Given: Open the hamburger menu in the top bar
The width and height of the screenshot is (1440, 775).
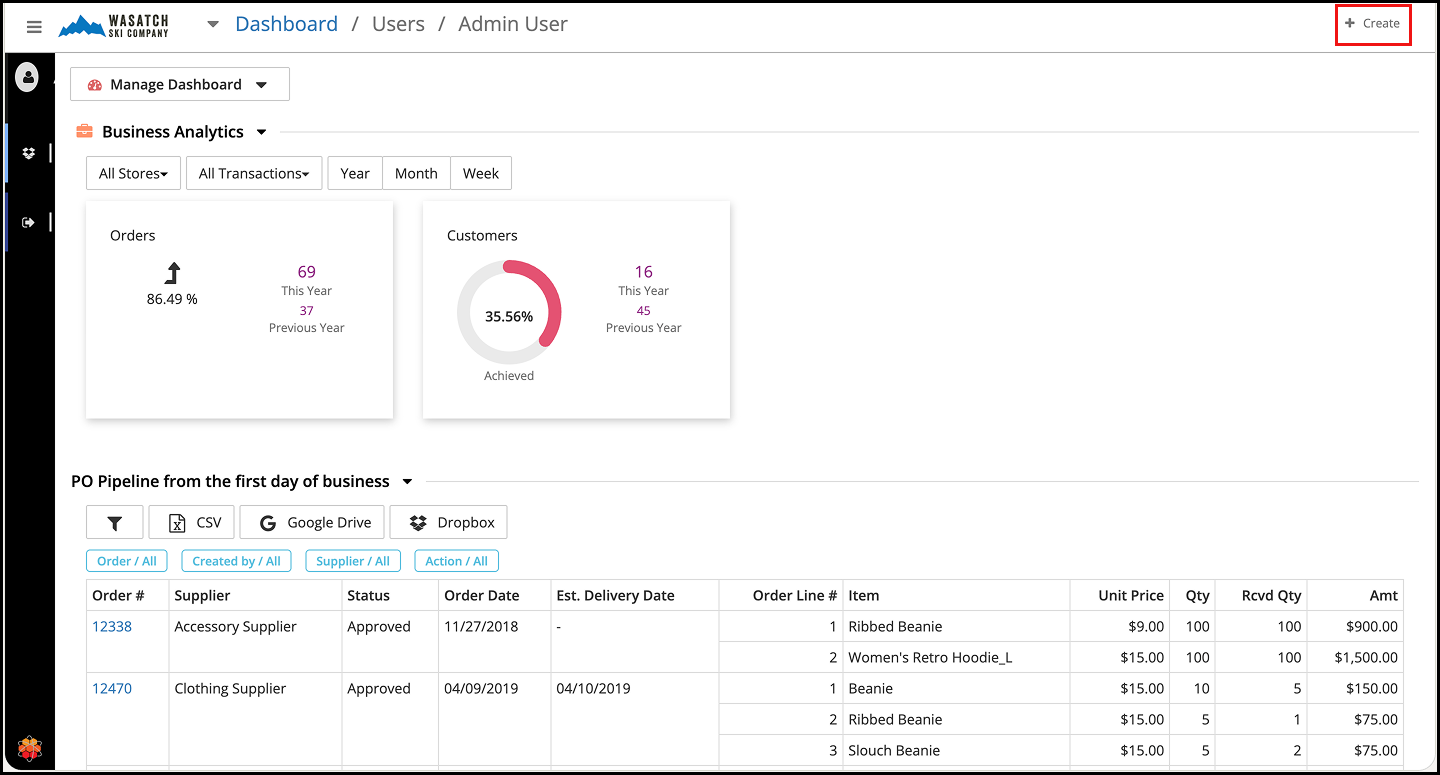Looking at the screenshot, I should point(34,27).
